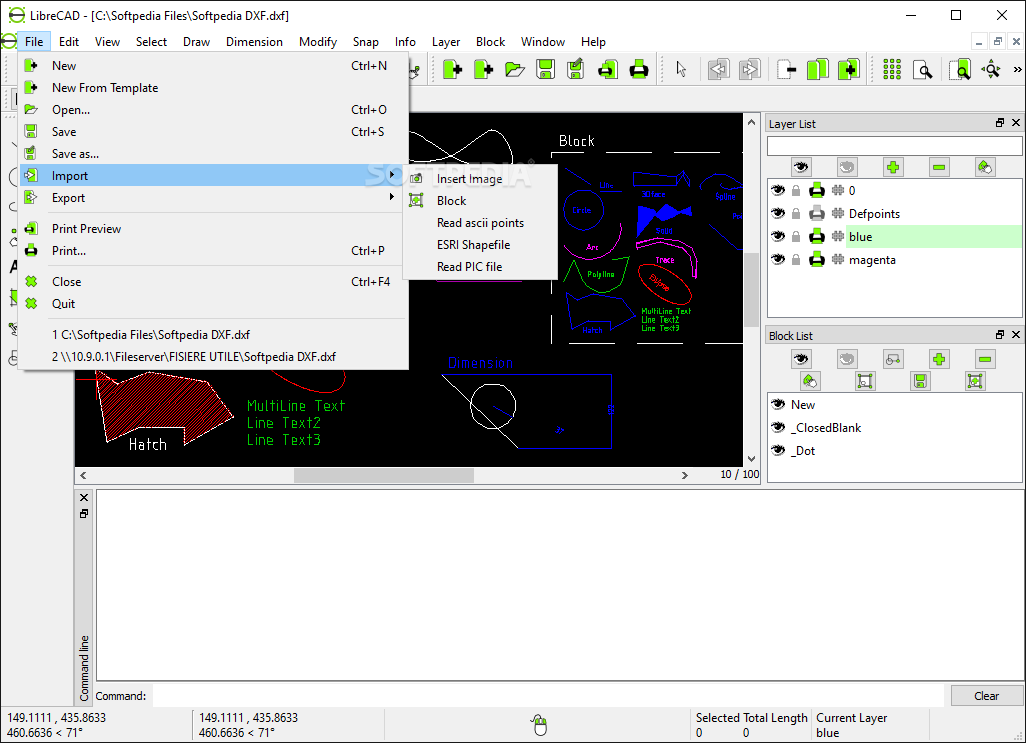Click the Print toolbar icon
1026x743 pixels.
639,69
